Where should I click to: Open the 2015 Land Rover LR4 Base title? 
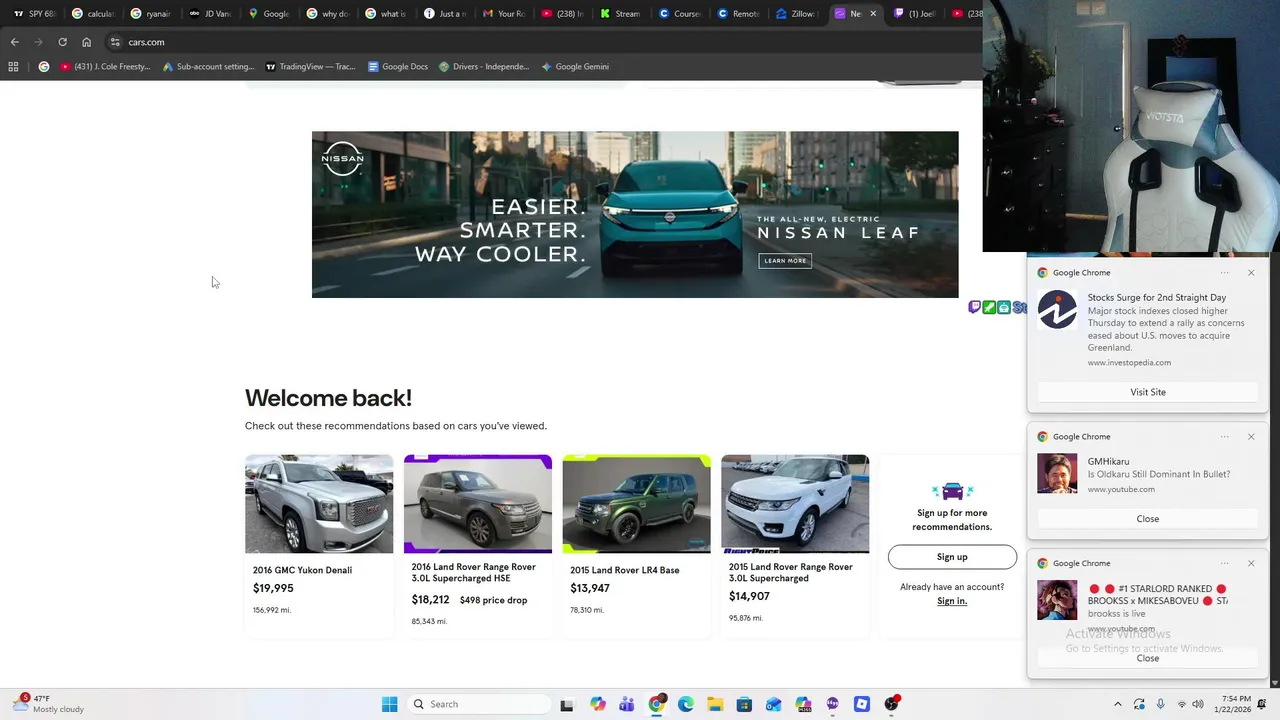click(x=625, y=570)
